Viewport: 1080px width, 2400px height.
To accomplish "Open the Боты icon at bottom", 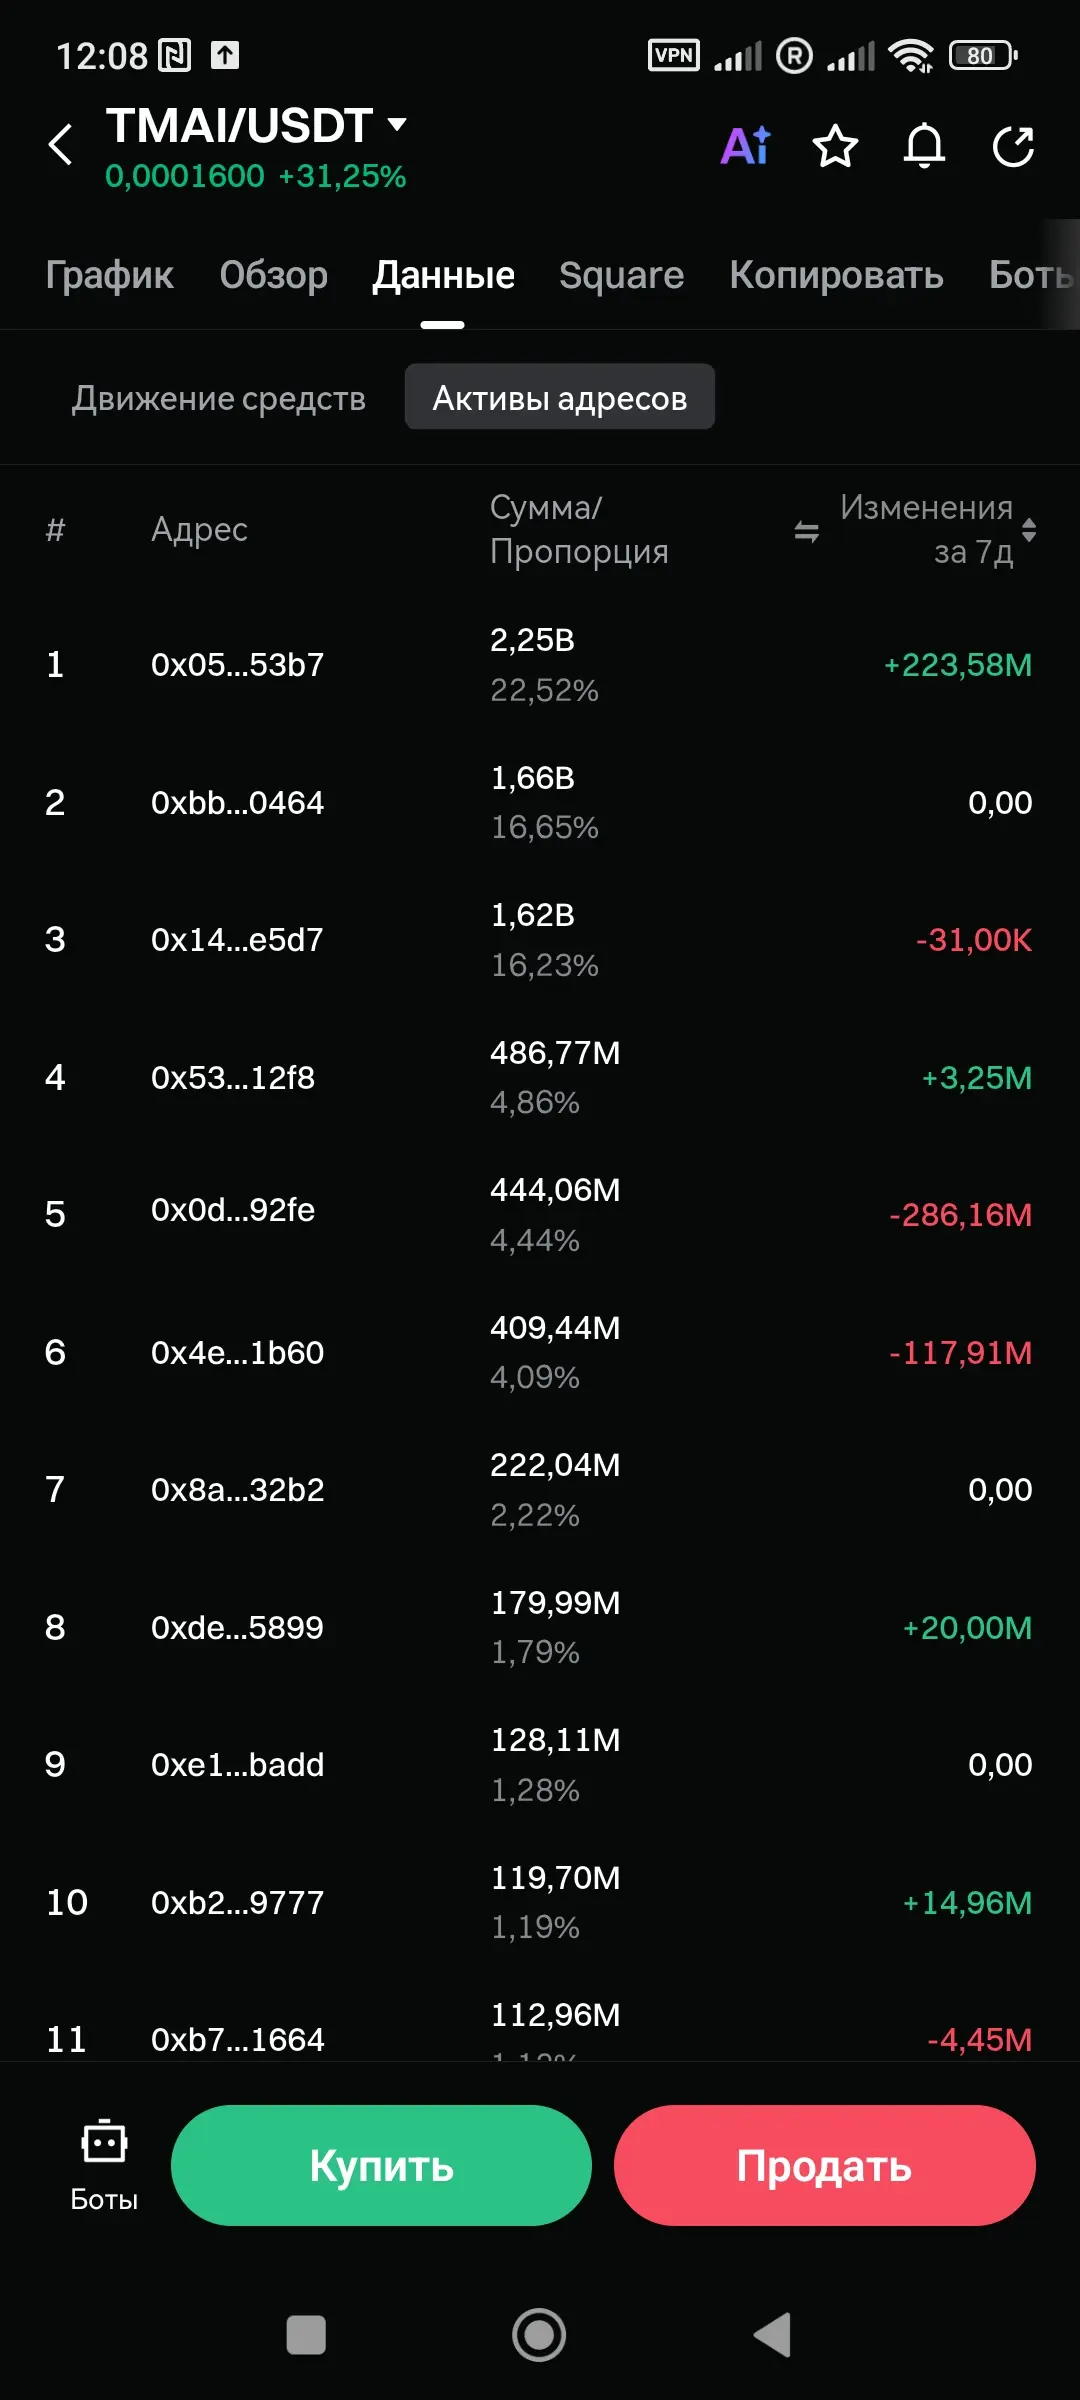I will coord(104,2165).
